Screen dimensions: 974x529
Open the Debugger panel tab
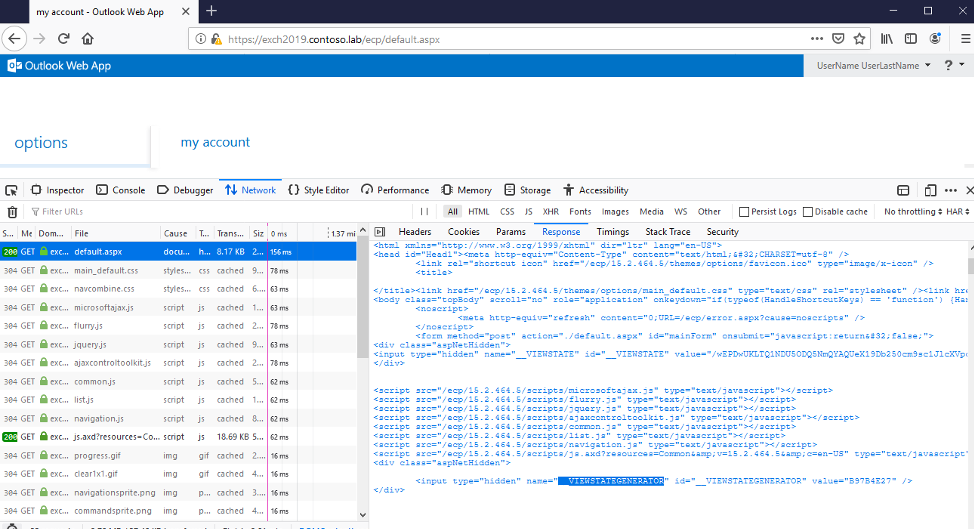(x=185, y=190)
